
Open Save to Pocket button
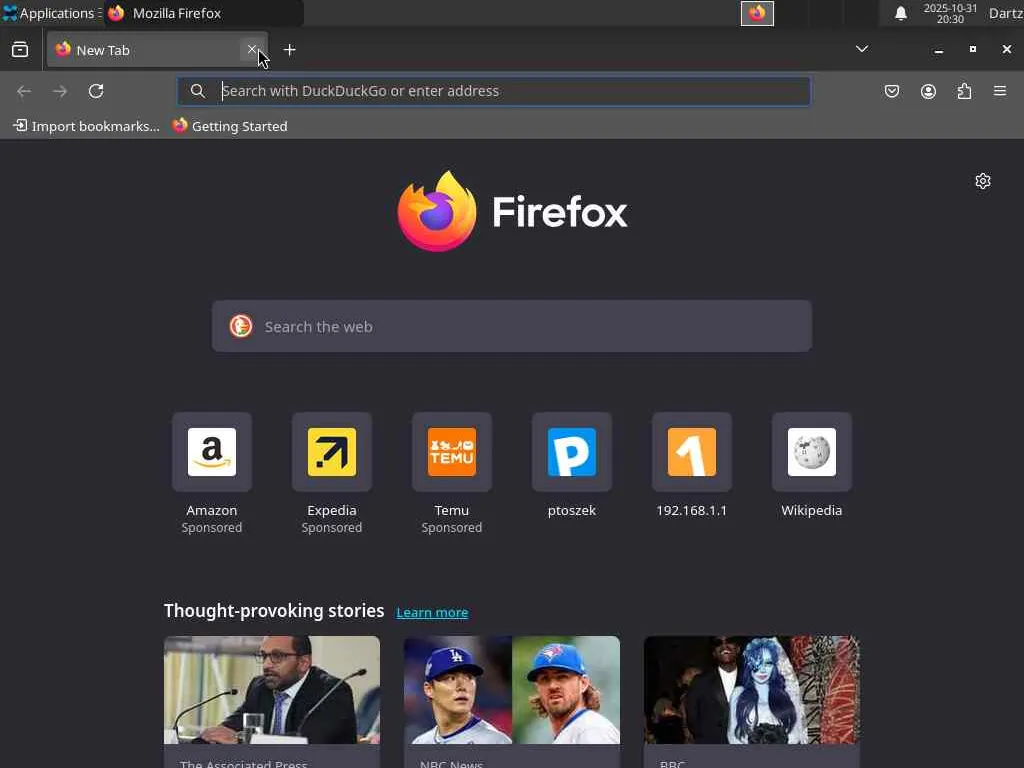point(891,91)
